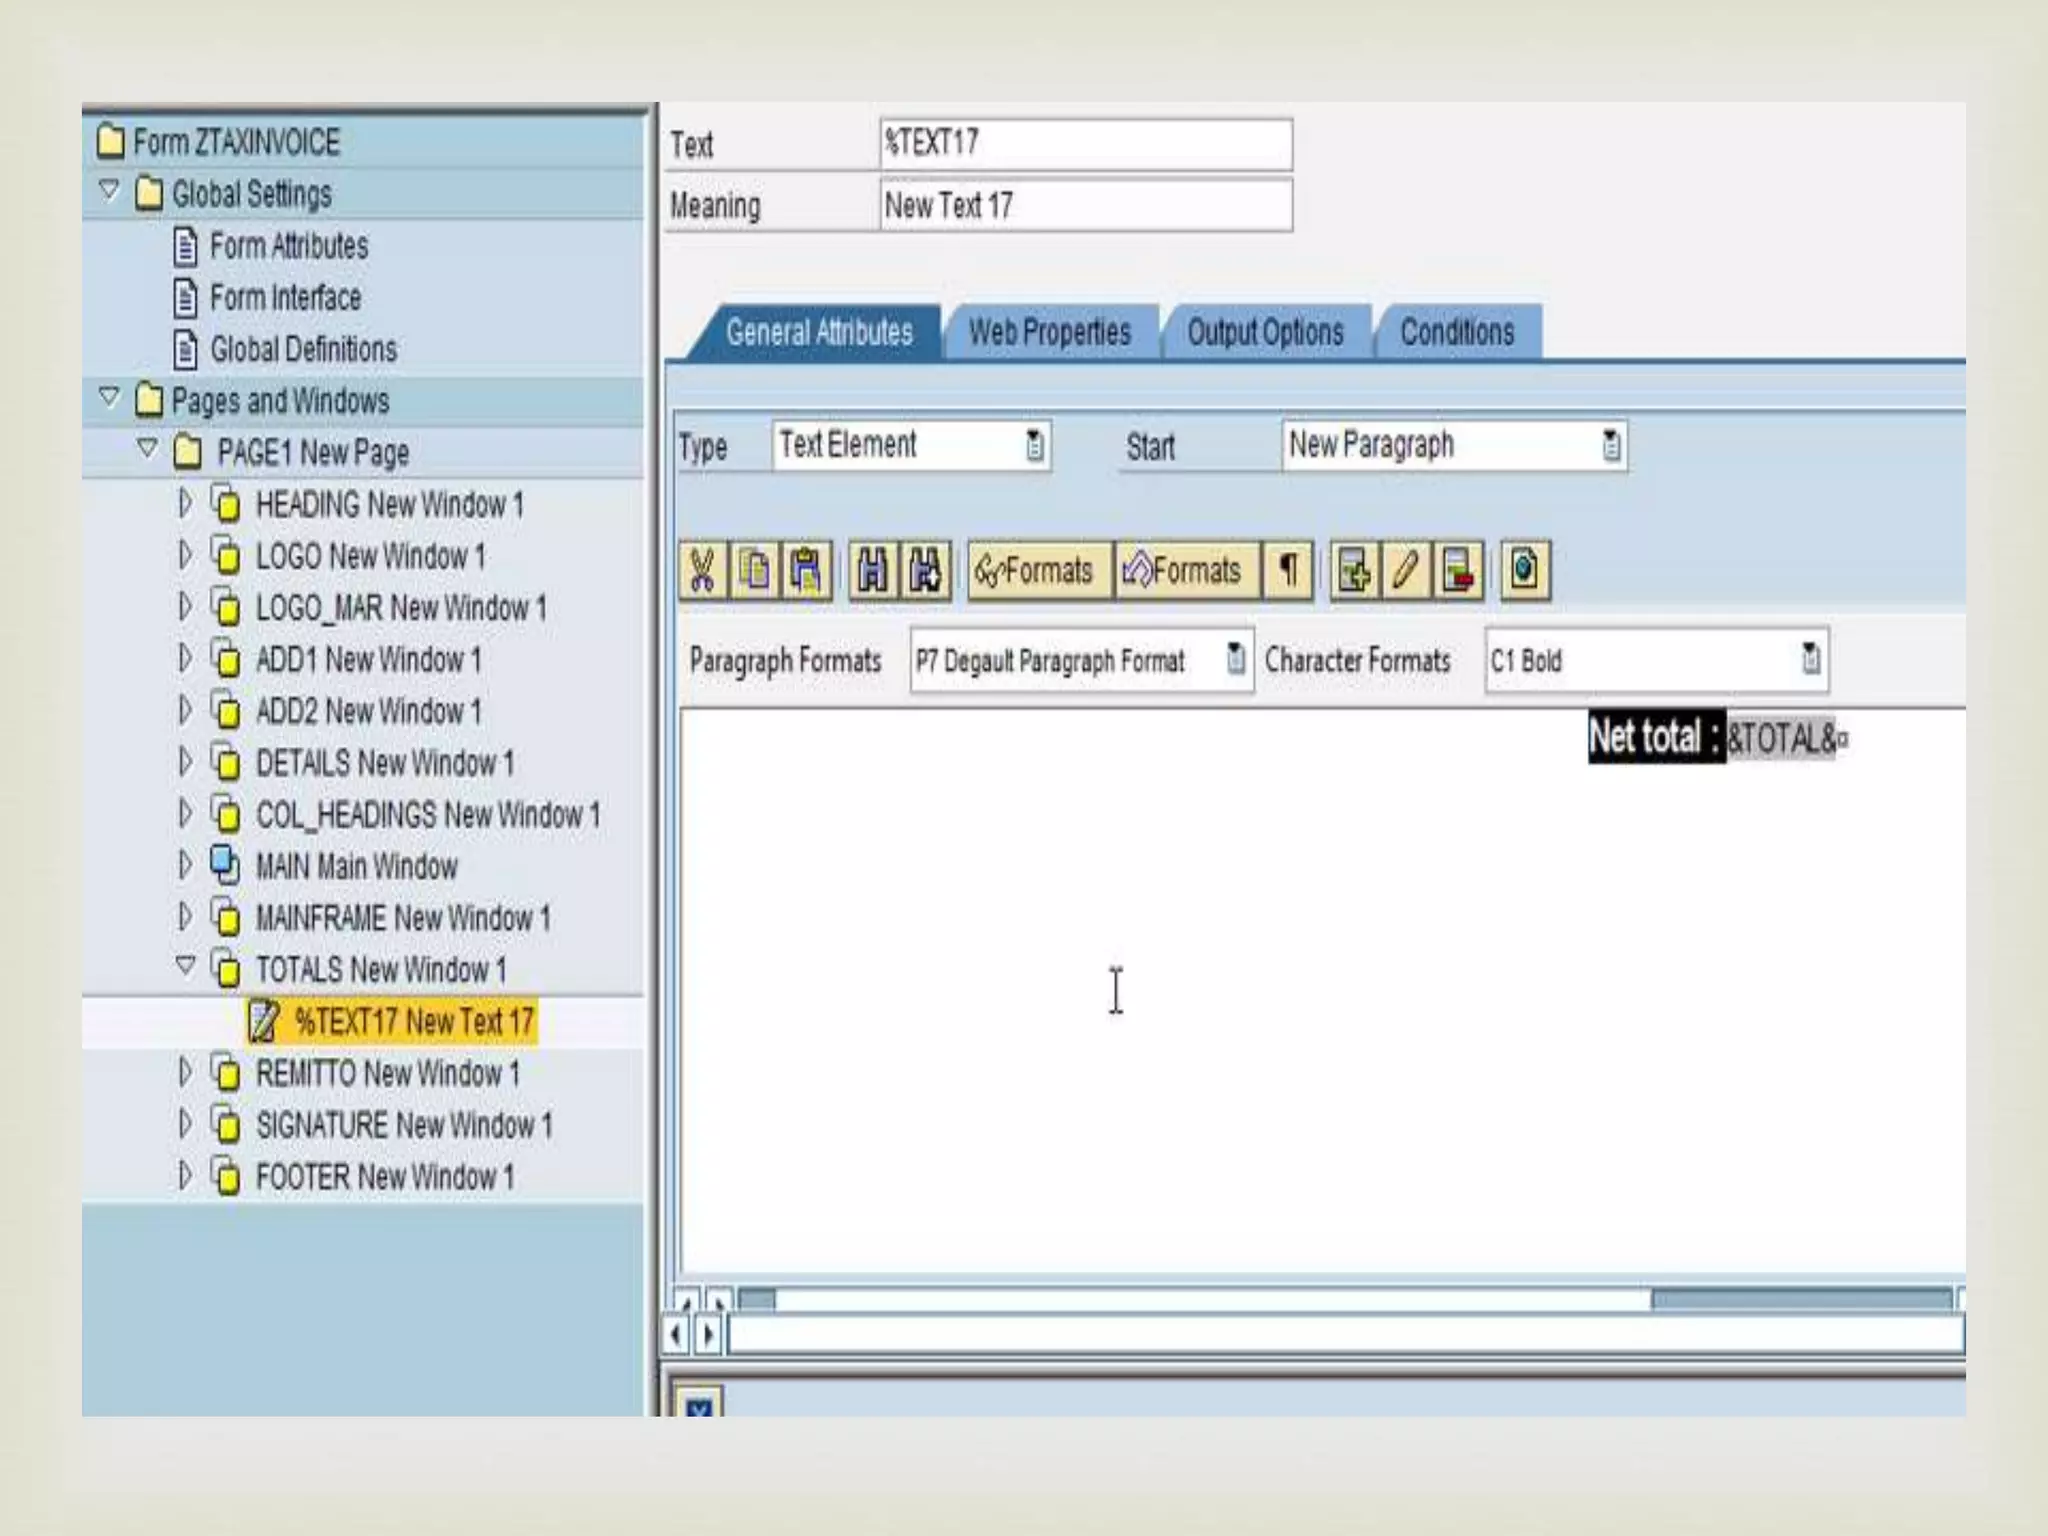Click the checkmark-Formats button

coord(1038,571)
